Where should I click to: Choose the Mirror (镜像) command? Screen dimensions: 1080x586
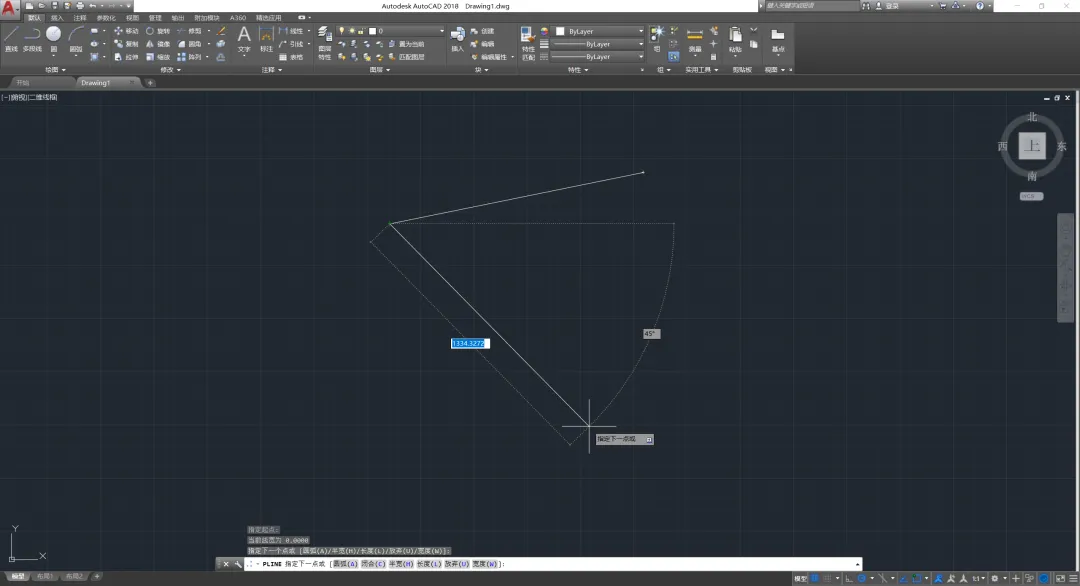coord(158,44)
